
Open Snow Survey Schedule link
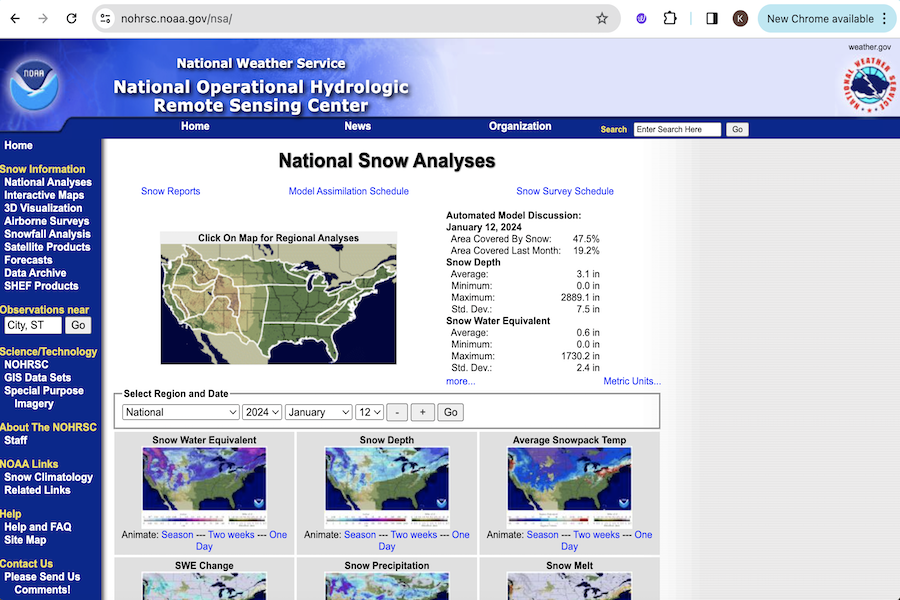click(x=565, y=191)
